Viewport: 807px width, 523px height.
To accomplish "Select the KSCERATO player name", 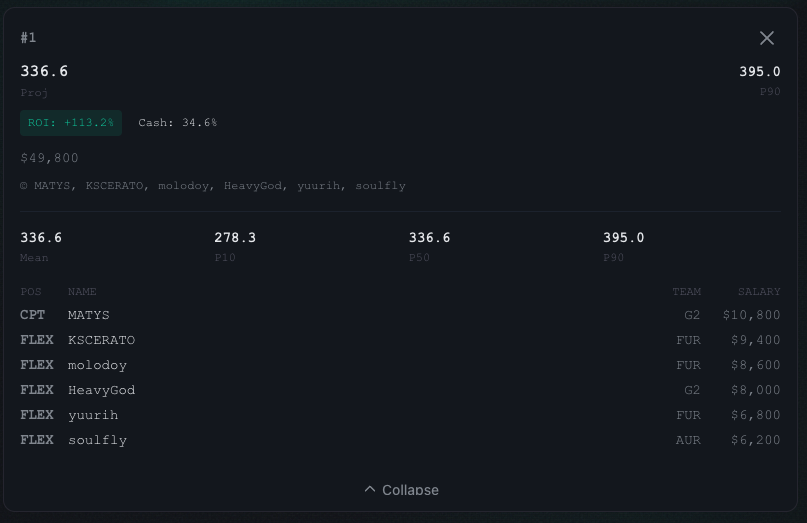I will pos(101,340).
